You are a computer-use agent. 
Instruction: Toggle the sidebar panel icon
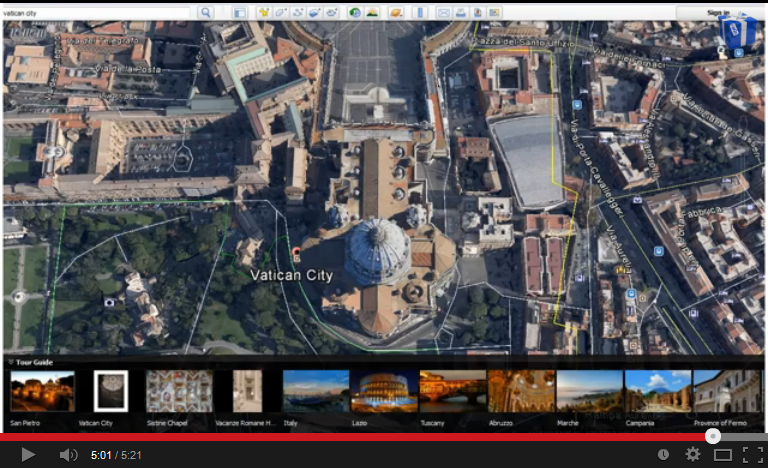coord(240,13)
